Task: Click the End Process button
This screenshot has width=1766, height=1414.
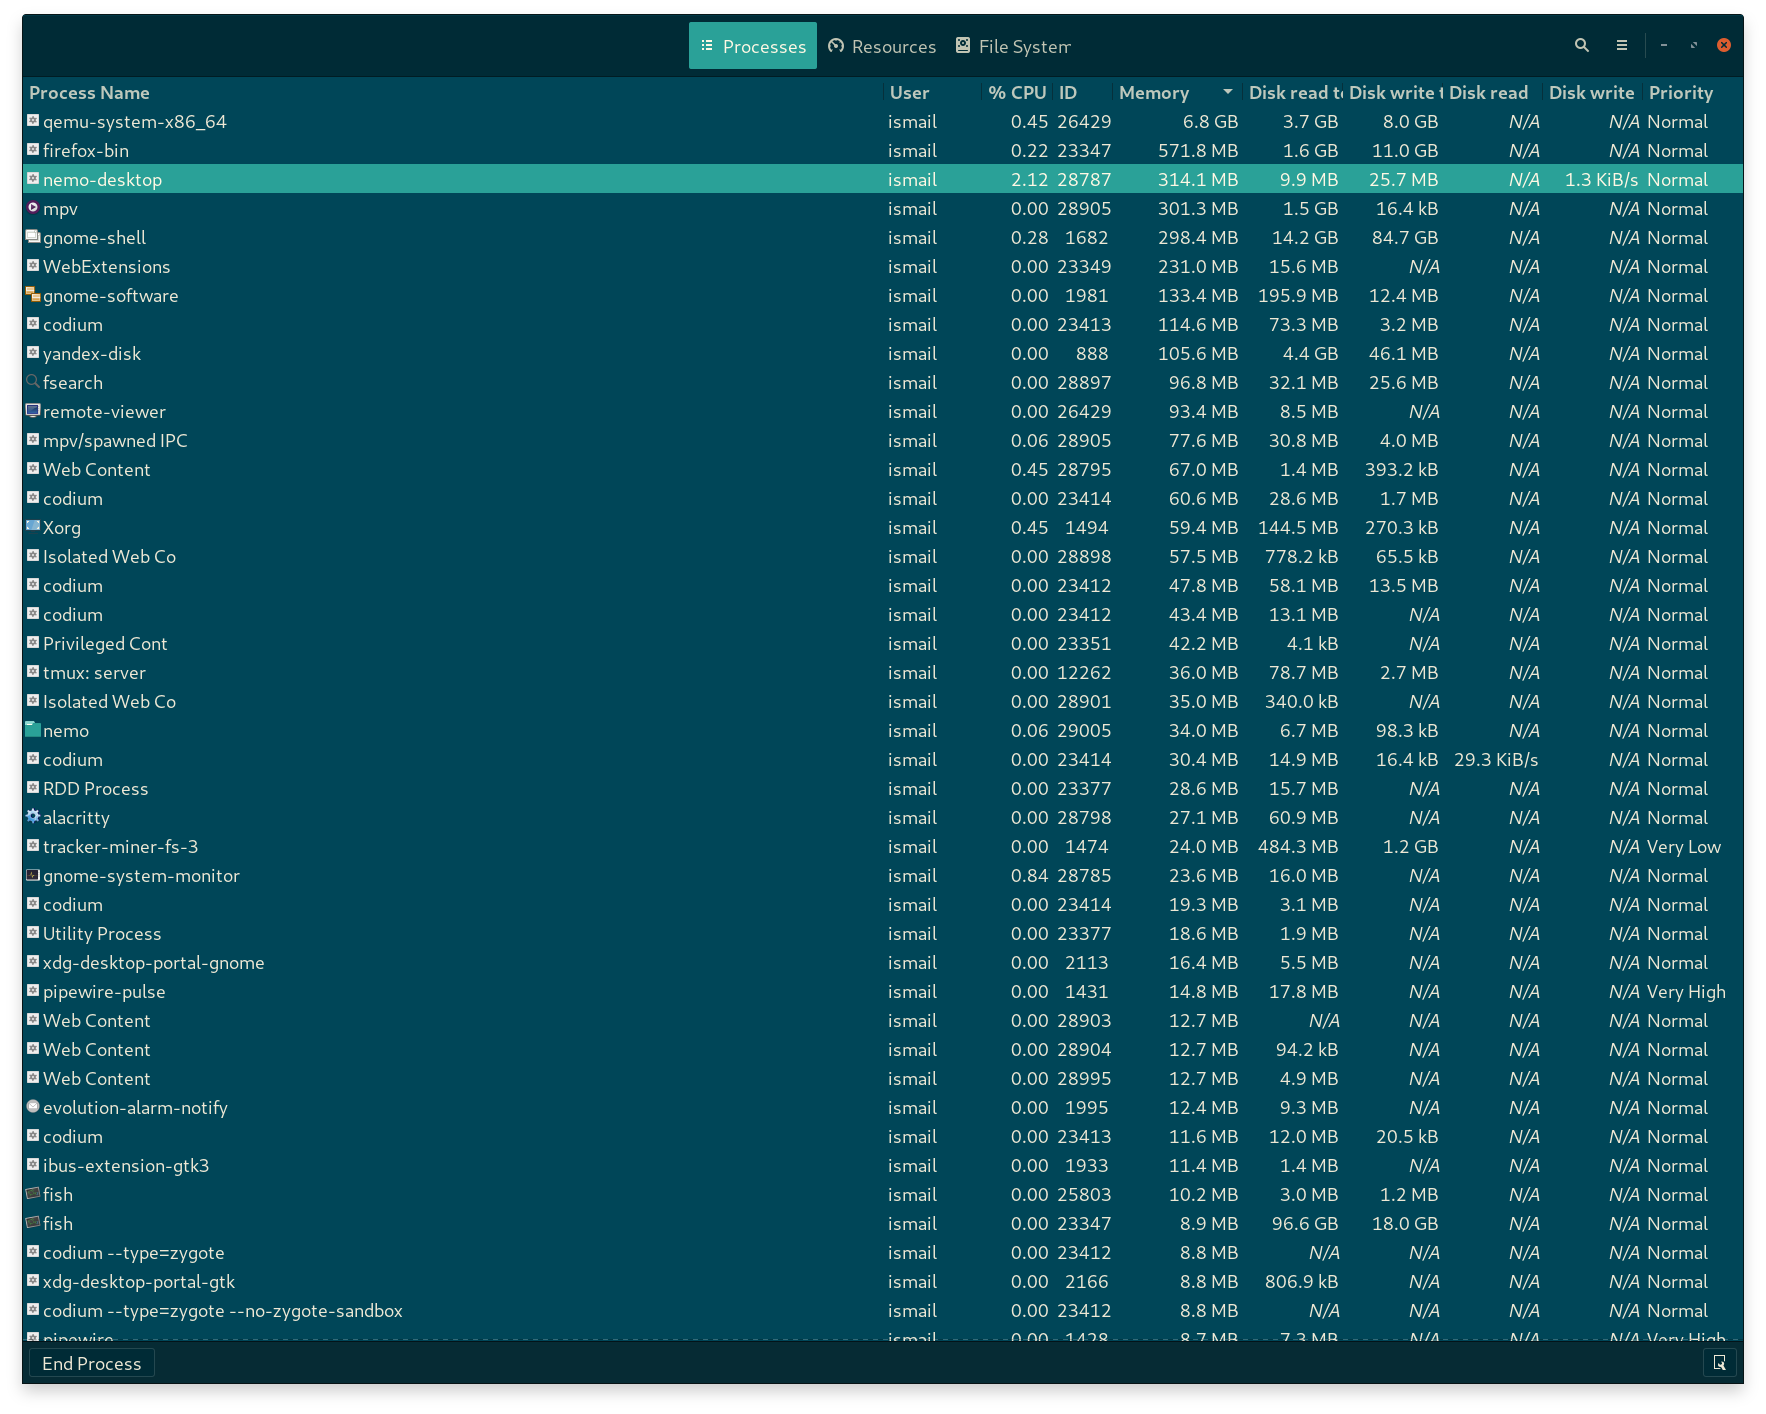Action: tap(91, 1362)
